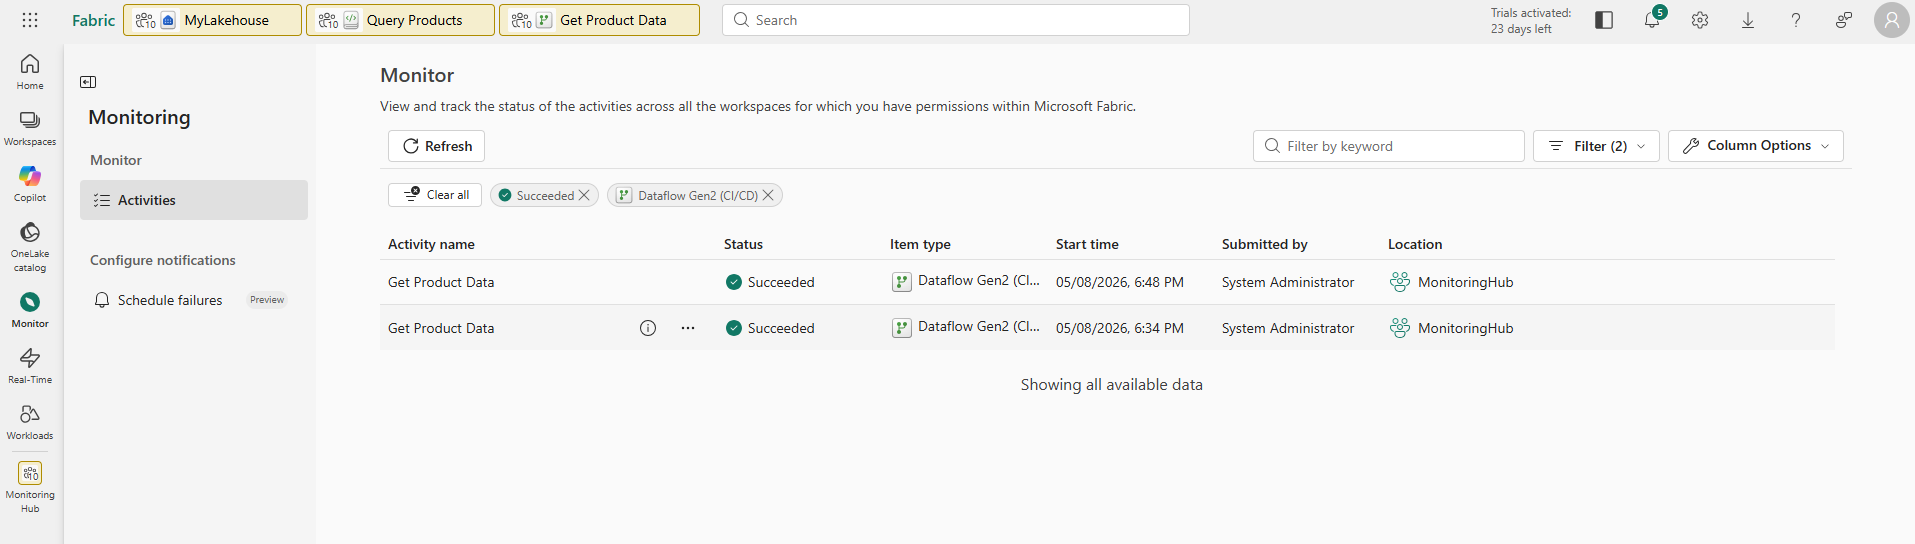This screenshot has height=544, width=1915.
Task: Switch to MyLakehouse tab
Action: 212,20
